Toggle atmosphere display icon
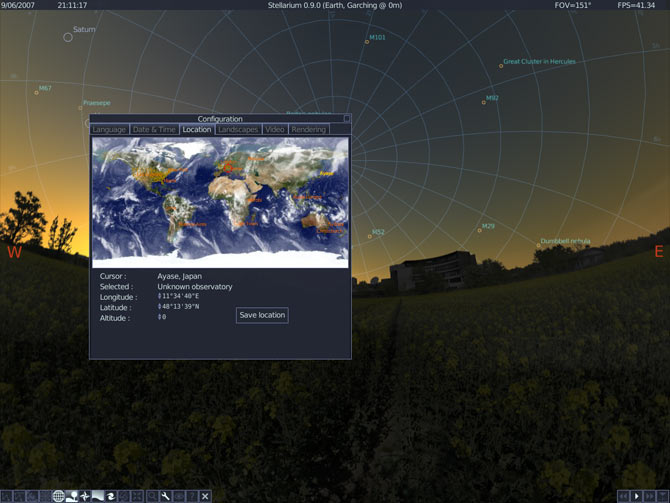 tap(98, 496)
